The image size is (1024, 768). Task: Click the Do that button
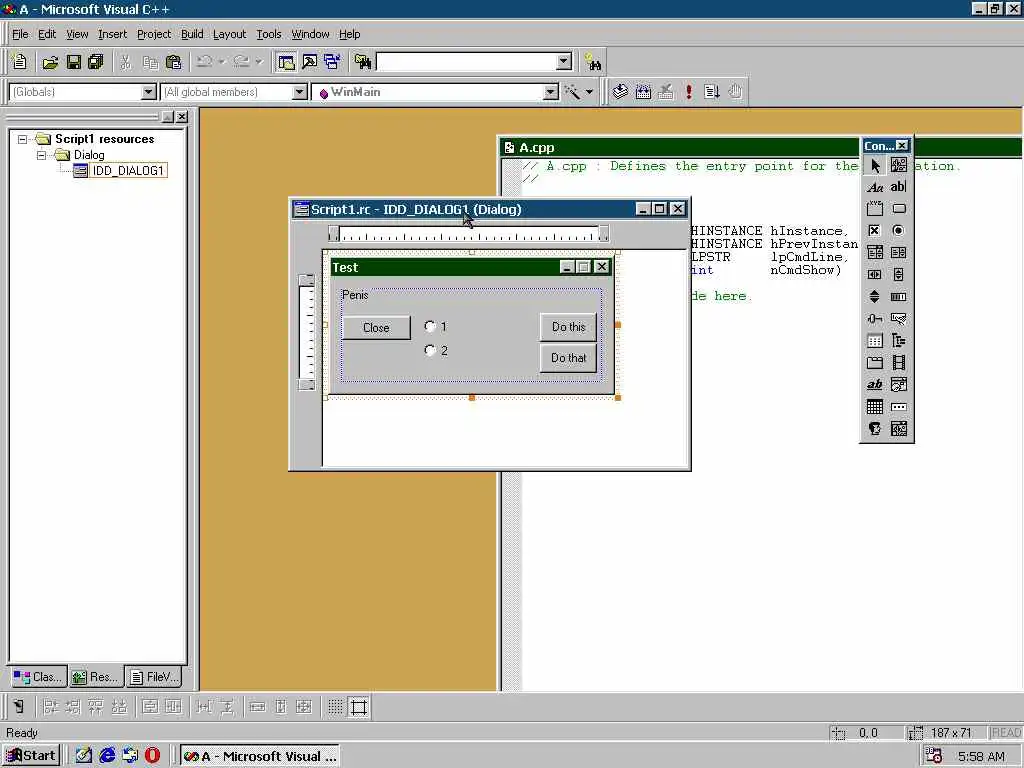click(x=568, y=358)
